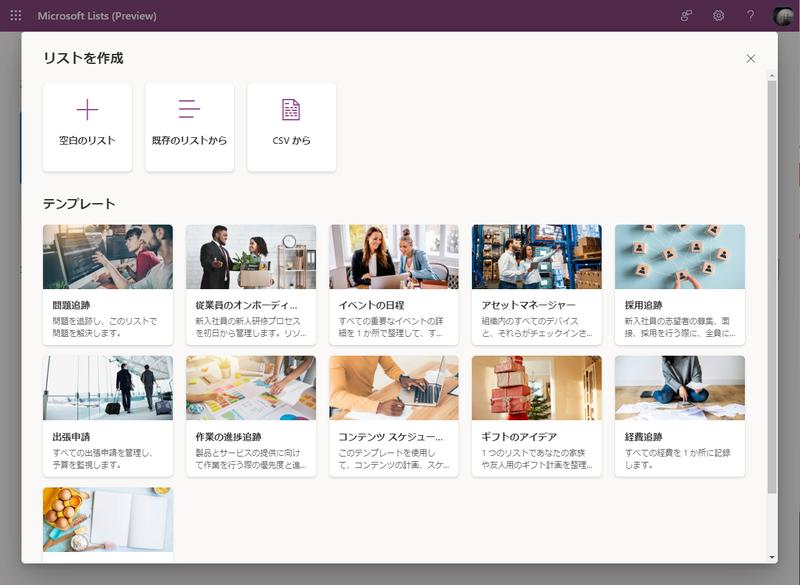Screen dimensions: 800x585
Task: Choose the イベントの日程 template
Action: (394, 284)
